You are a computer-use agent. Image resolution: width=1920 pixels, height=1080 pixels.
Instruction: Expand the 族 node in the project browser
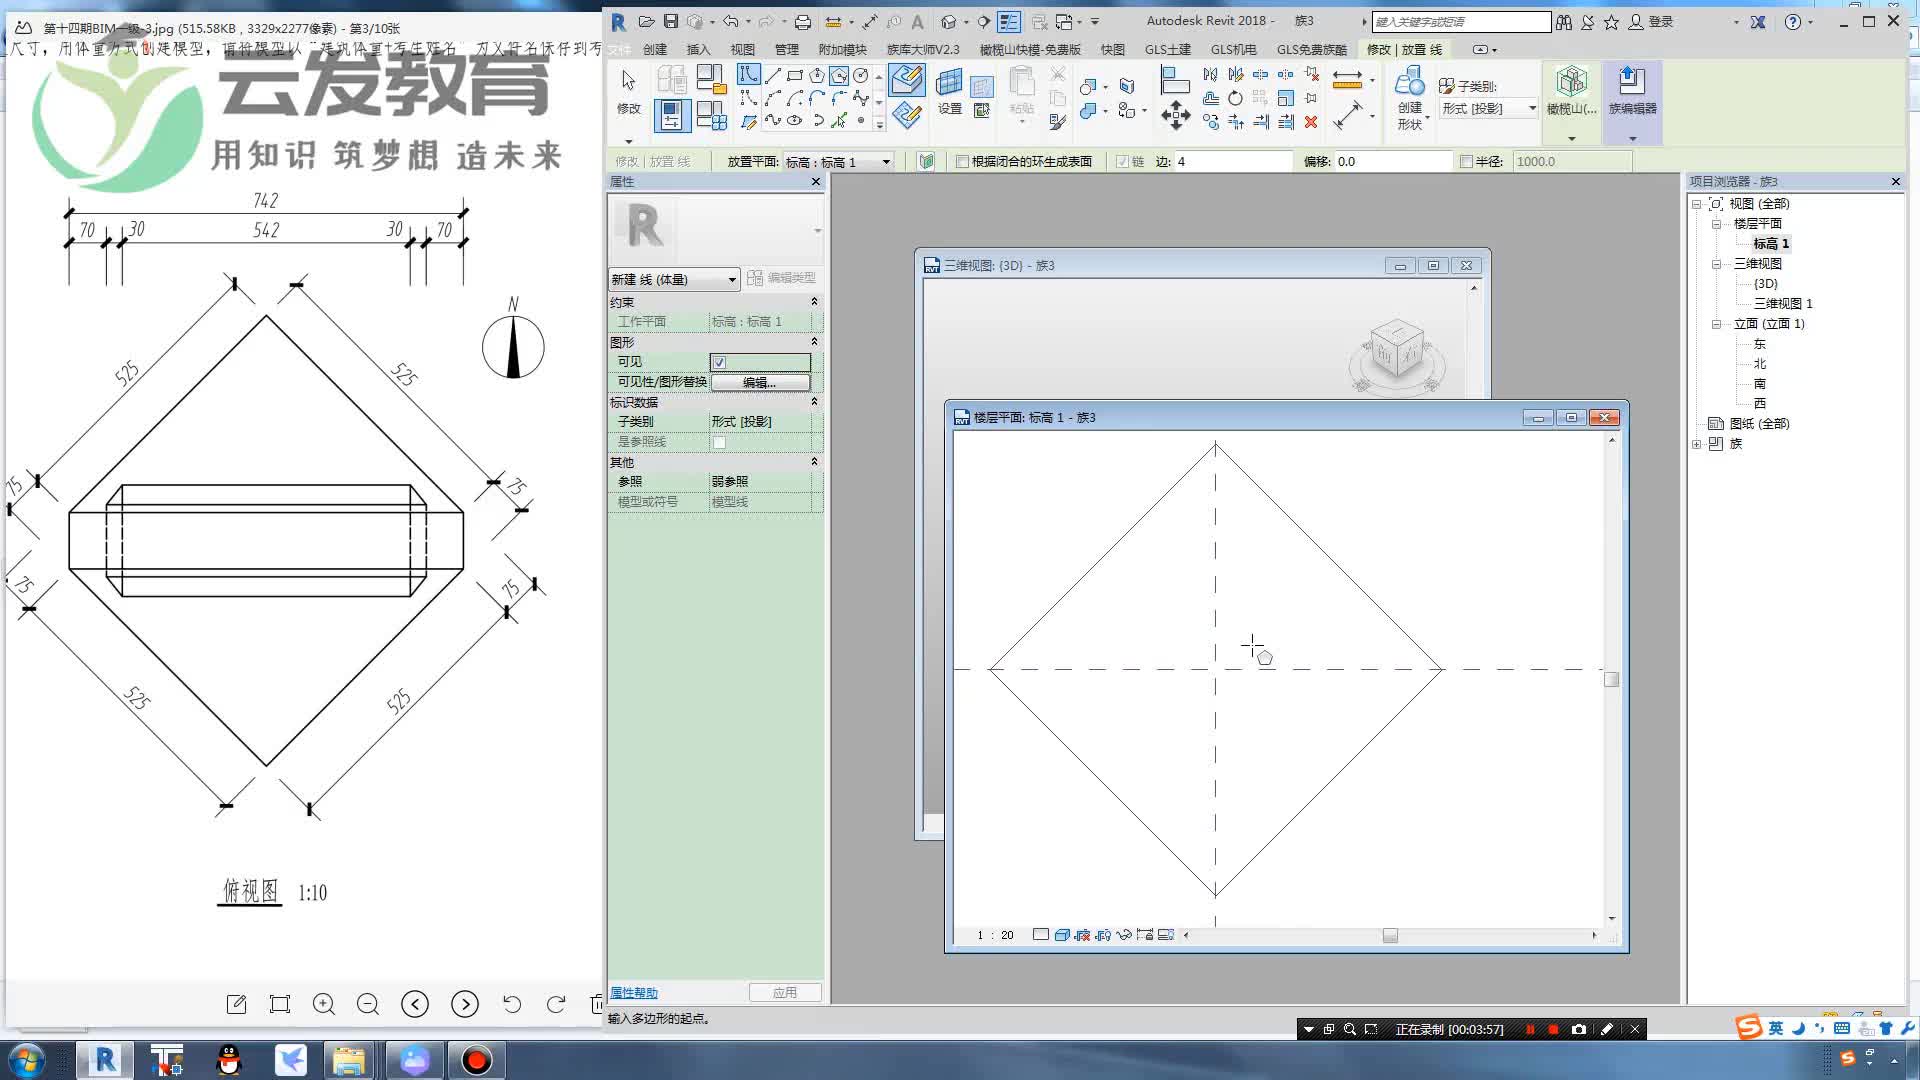pyautogui.click(x=1696, y=444)
